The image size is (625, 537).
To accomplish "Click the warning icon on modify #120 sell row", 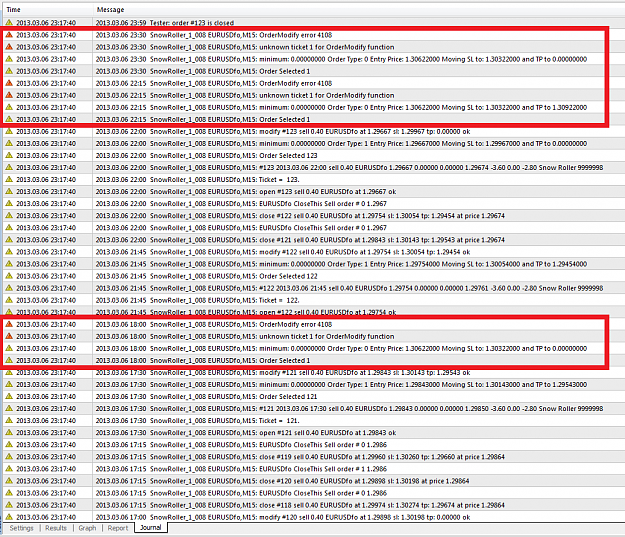I will [9, 517].
